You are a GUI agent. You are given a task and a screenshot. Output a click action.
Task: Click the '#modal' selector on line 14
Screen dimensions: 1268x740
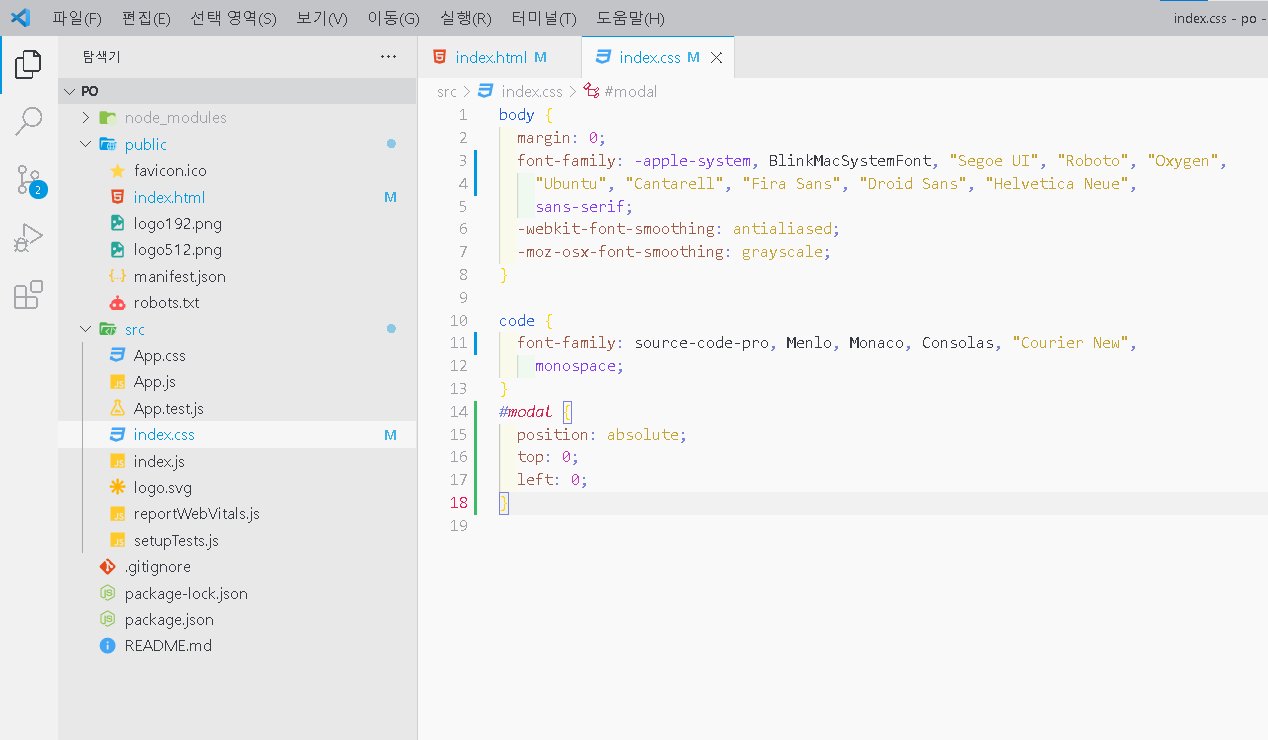[525, 412]
